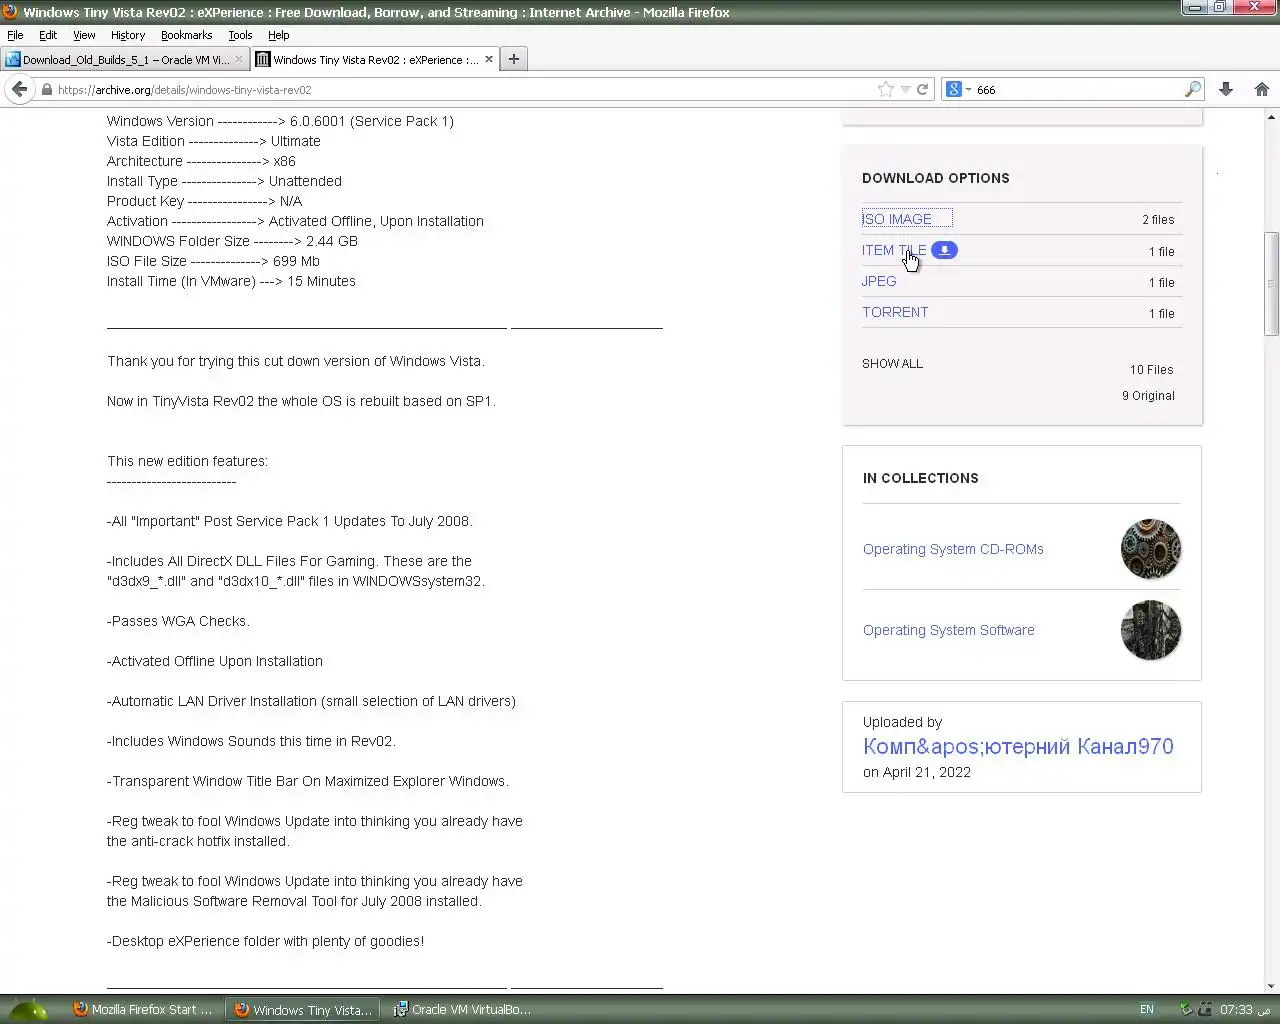Open the View menu
The width and height of the screenshot is (1280, 1024).
tap(84, 35)
